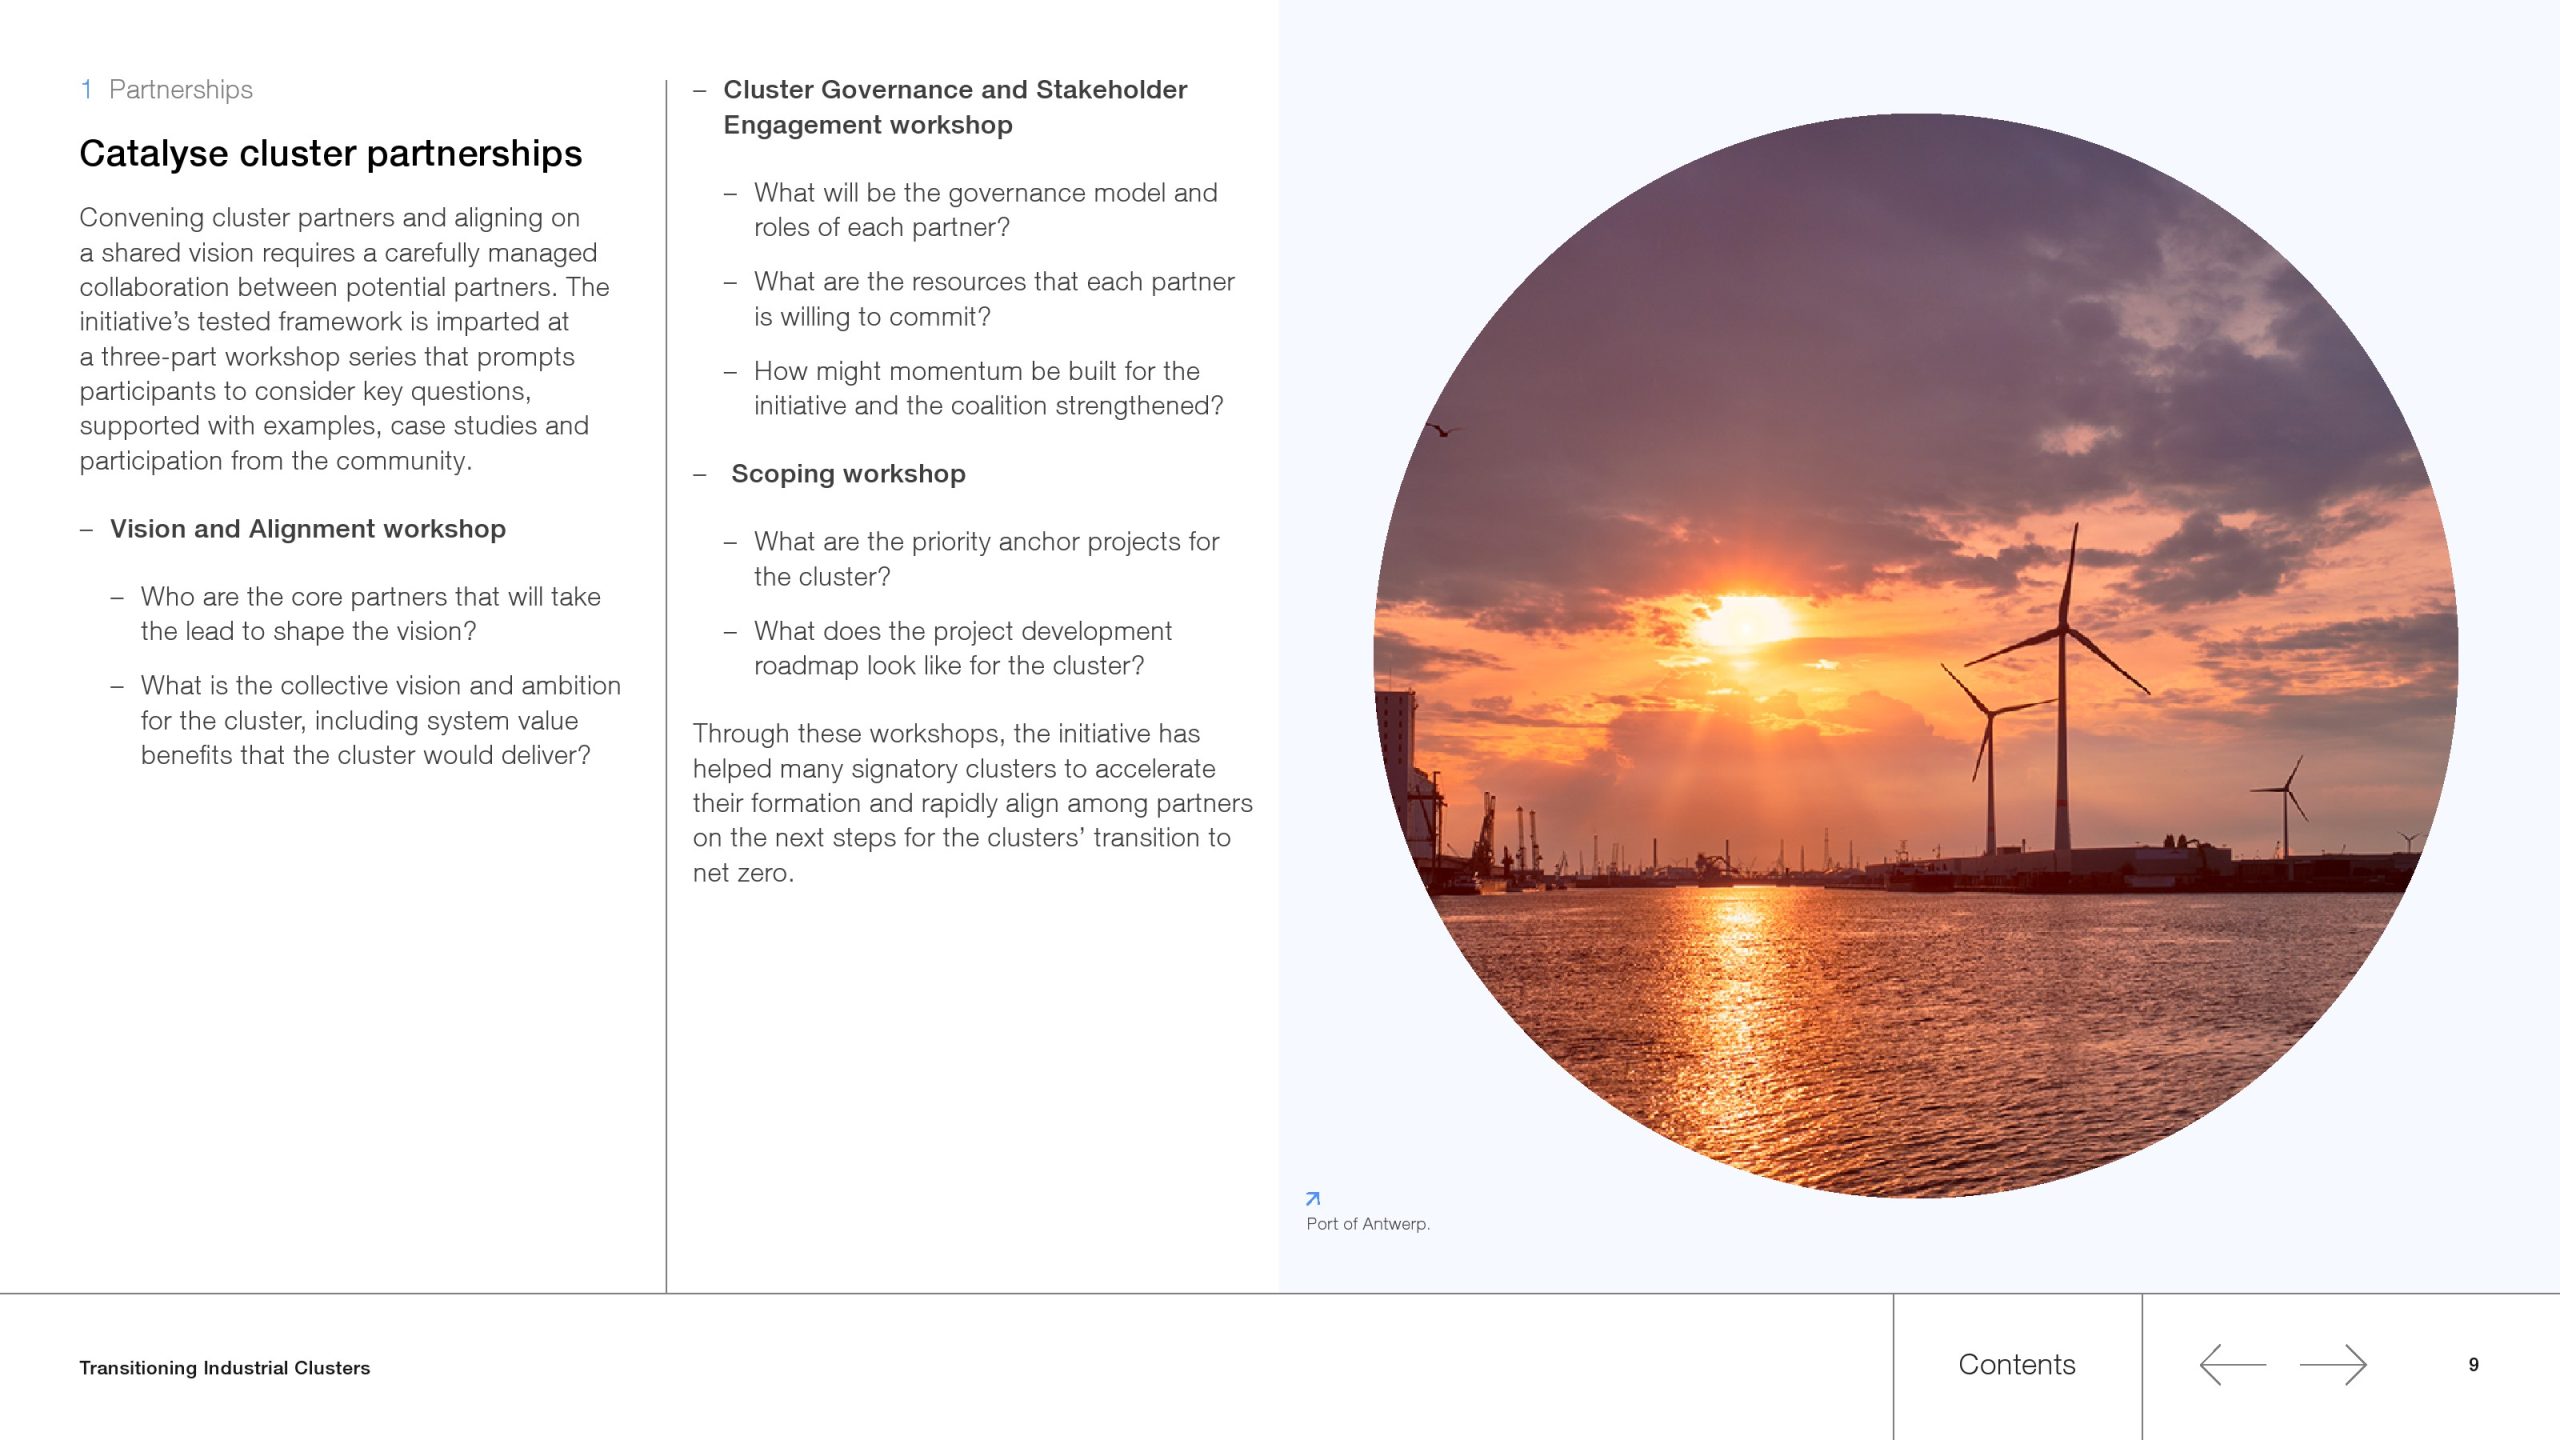
Task: Click the Partnerships section label
Action: tap(180, 90)
